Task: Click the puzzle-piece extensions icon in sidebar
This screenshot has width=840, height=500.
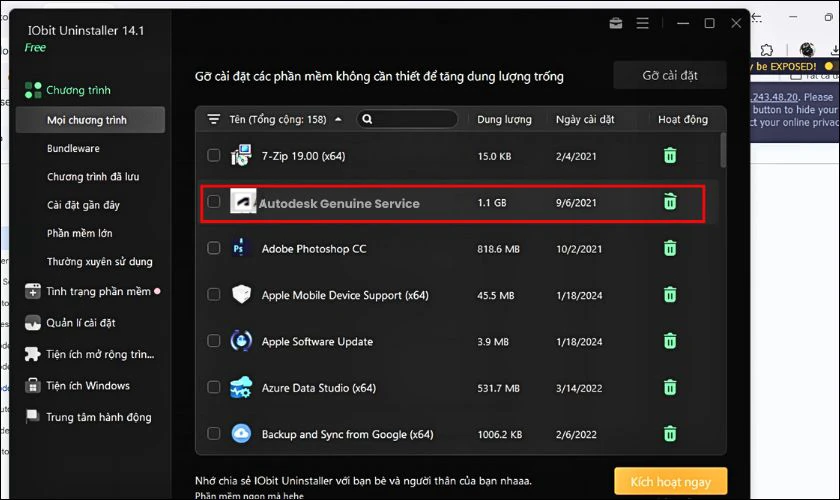Action: (33, 354)
